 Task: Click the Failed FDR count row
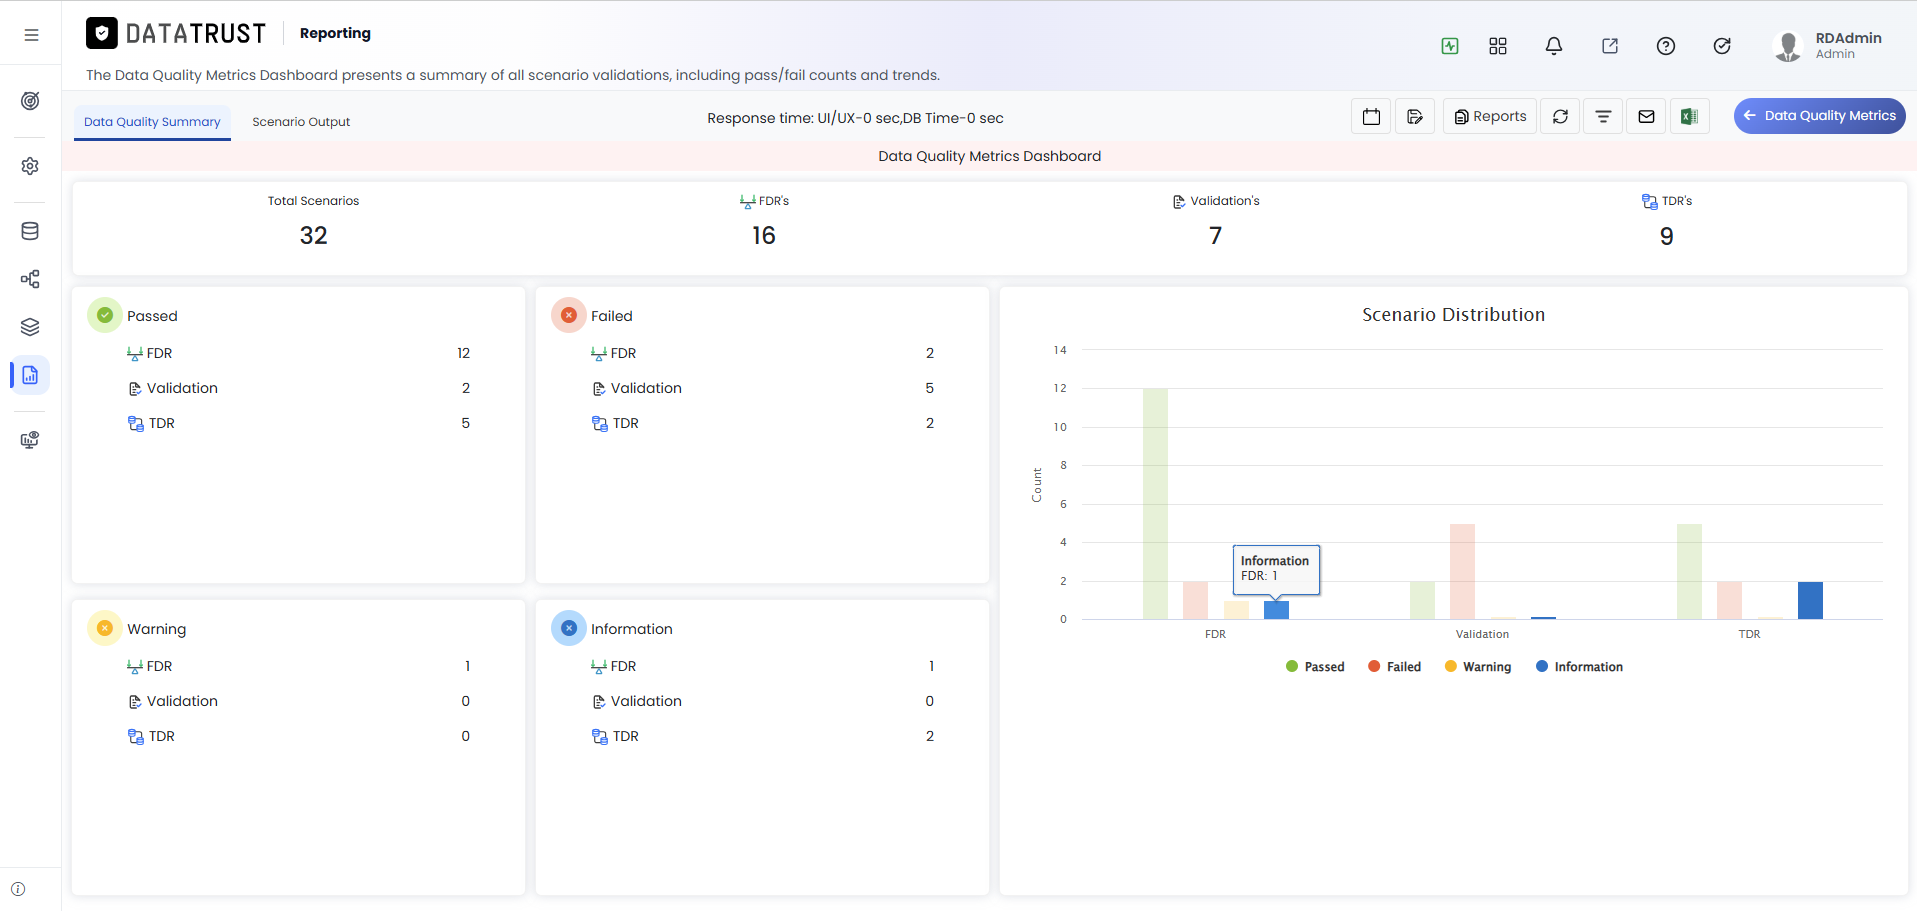pyautogui.click(x=762, y=353)
